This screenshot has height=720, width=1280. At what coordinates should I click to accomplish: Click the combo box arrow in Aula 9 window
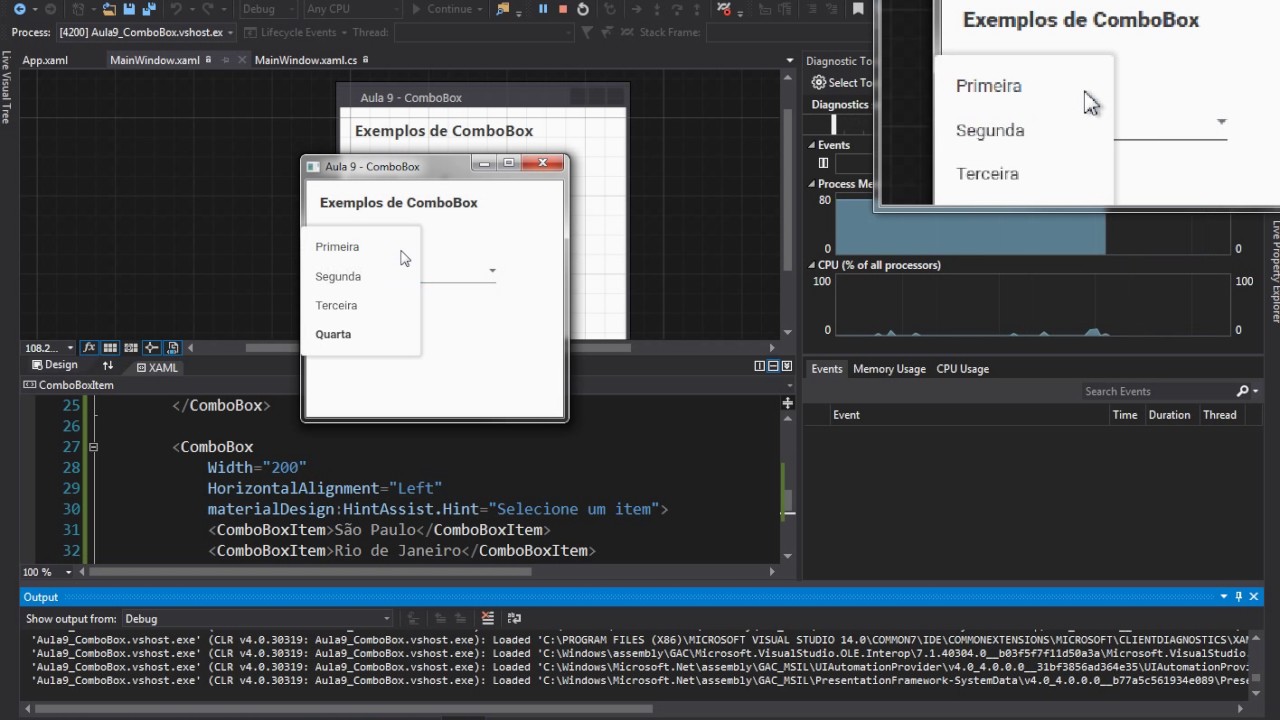tap(492, 271)
